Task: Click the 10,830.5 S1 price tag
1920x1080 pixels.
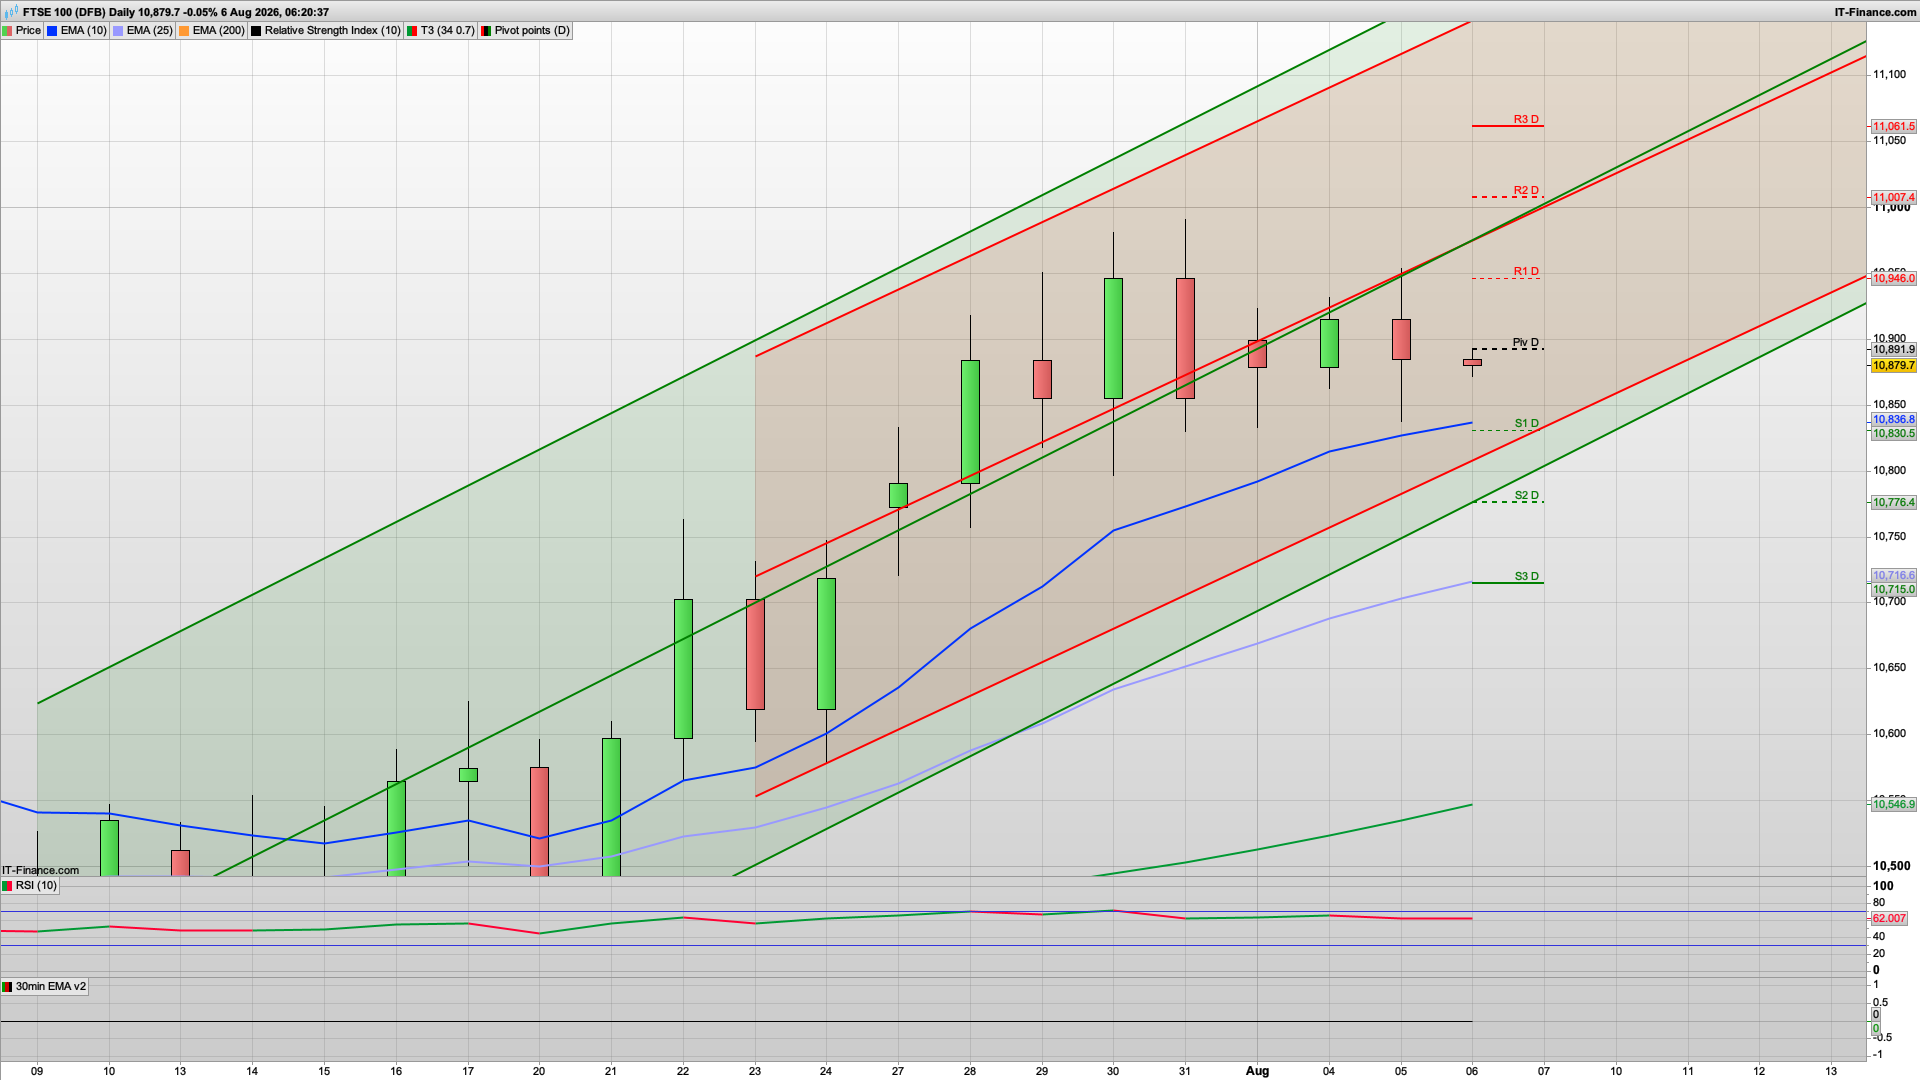Action: [x=1893, y=434]
